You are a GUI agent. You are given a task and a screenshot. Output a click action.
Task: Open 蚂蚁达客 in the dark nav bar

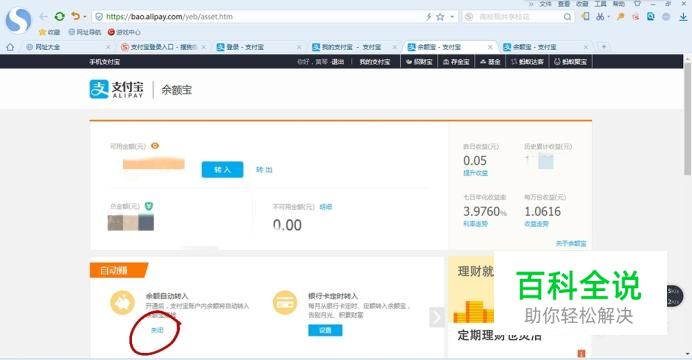point(527,62)
